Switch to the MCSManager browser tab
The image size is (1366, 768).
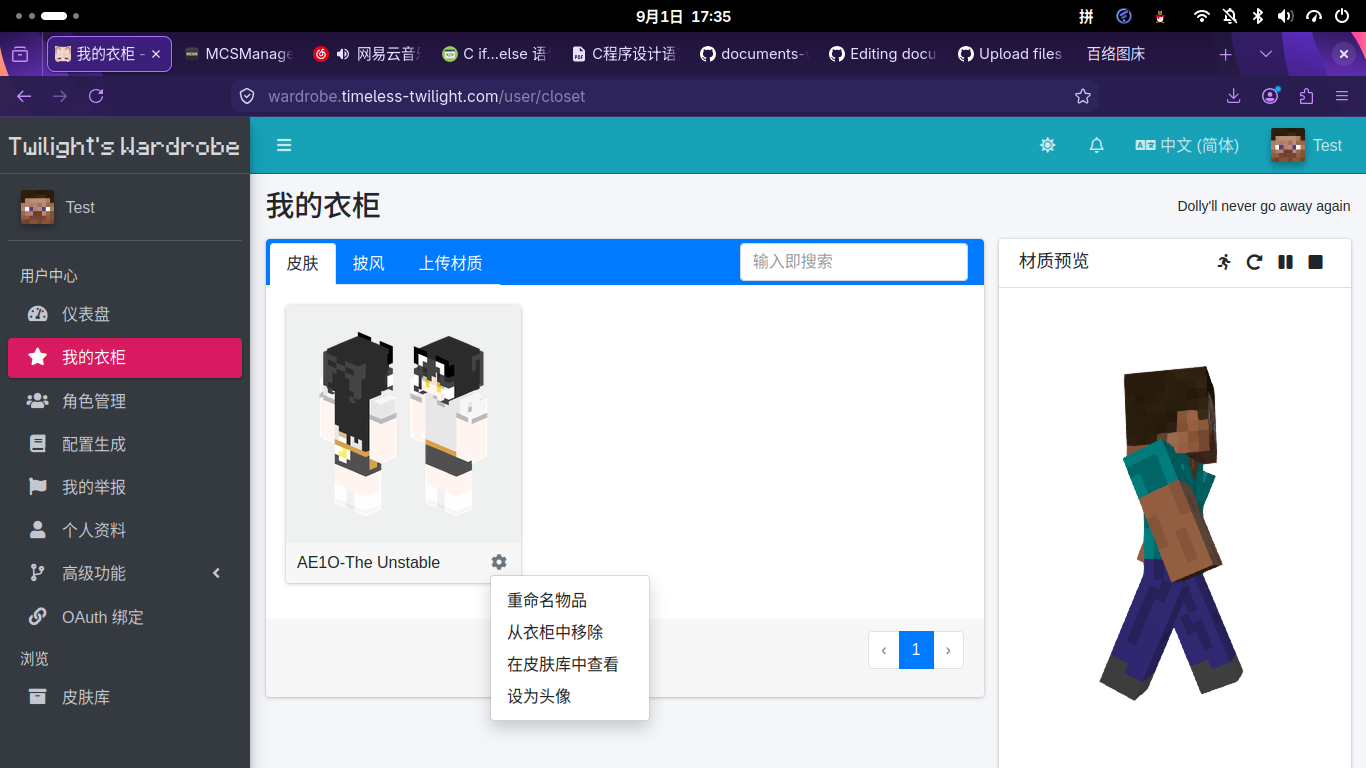click(x=239, y=54)
